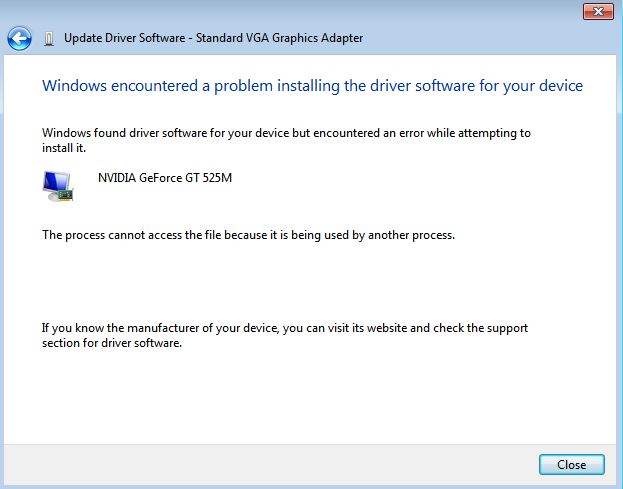Click 'Standard VGA Graphics Adapter' in the title
This screenshot has width=623, height=489.
pos(279,38)
